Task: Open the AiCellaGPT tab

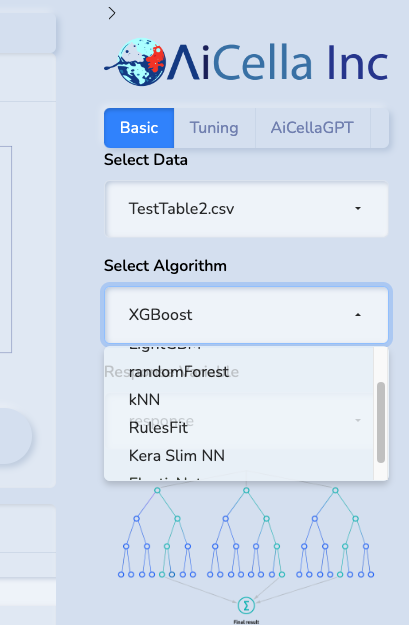Action: pos(312,128)
